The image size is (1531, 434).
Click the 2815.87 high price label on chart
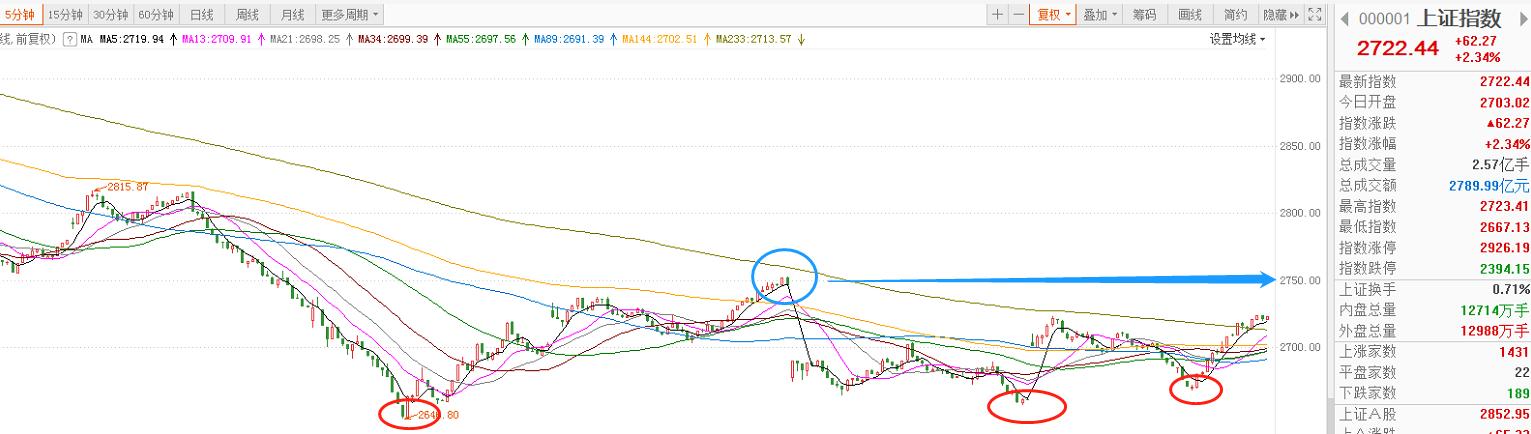coord(126,187)
